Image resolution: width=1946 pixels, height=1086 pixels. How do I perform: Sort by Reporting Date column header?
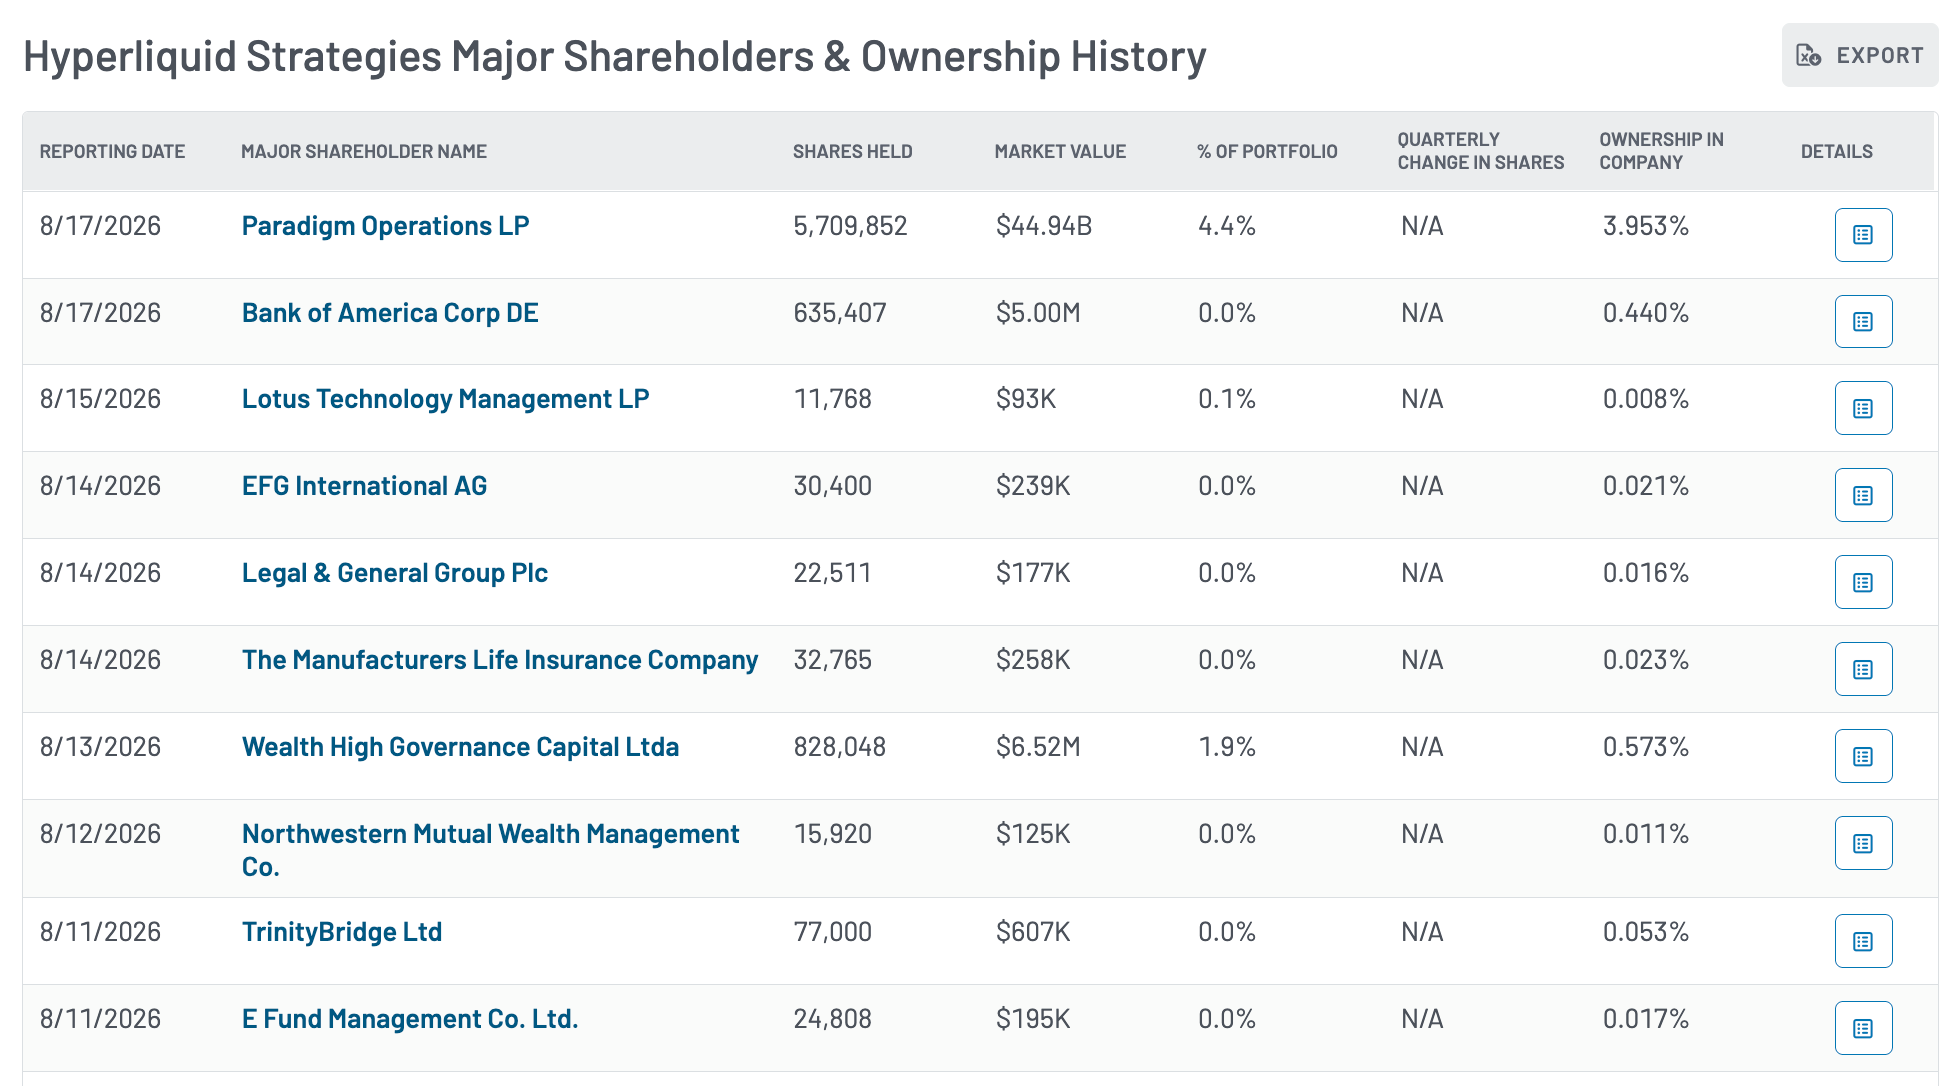(x=112, y=151)
